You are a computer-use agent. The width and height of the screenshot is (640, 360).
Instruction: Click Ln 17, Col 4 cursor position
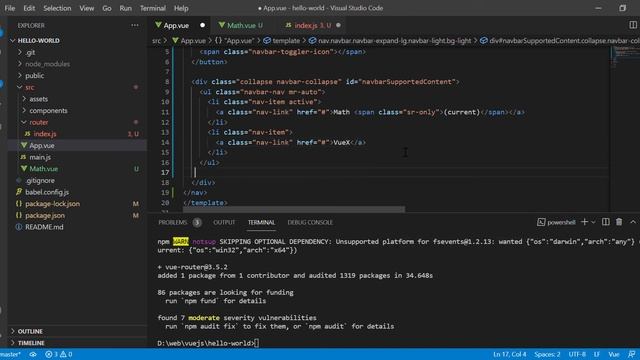[509, 354]
